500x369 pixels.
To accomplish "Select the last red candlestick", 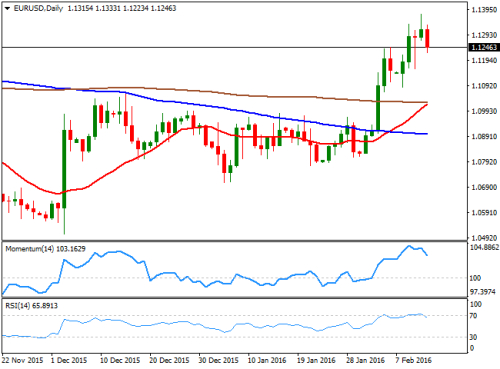I will [x=427, y=38].
